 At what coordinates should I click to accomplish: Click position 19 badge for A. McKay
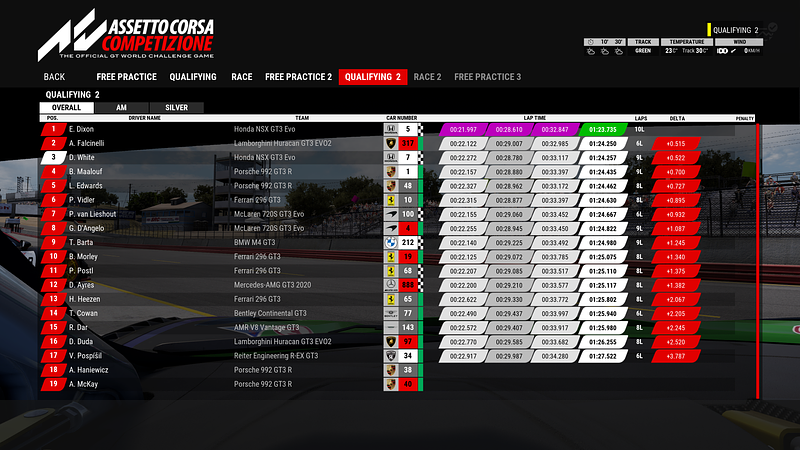point(53,384)
